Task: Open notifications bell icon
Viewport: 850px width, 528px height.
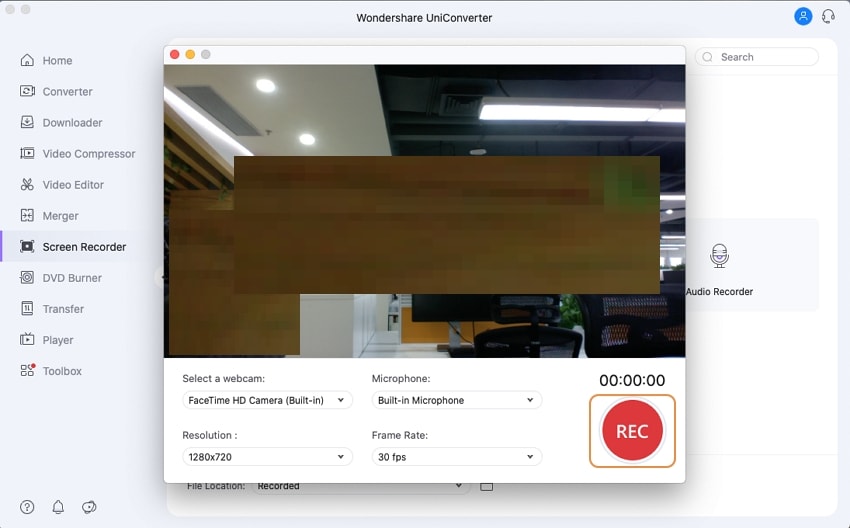Action: click(58, 507)
